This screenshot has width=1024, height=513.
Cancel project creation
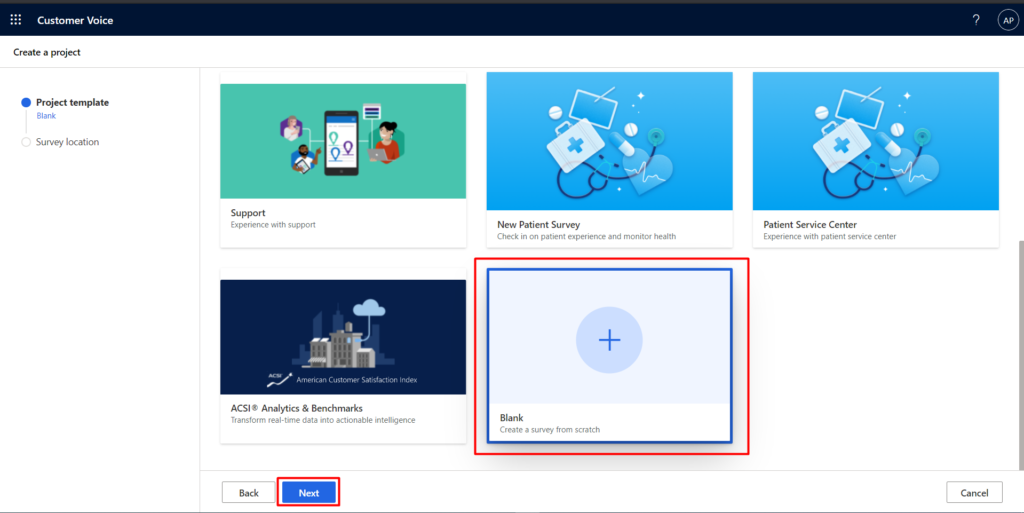click(x=974, y=493)
